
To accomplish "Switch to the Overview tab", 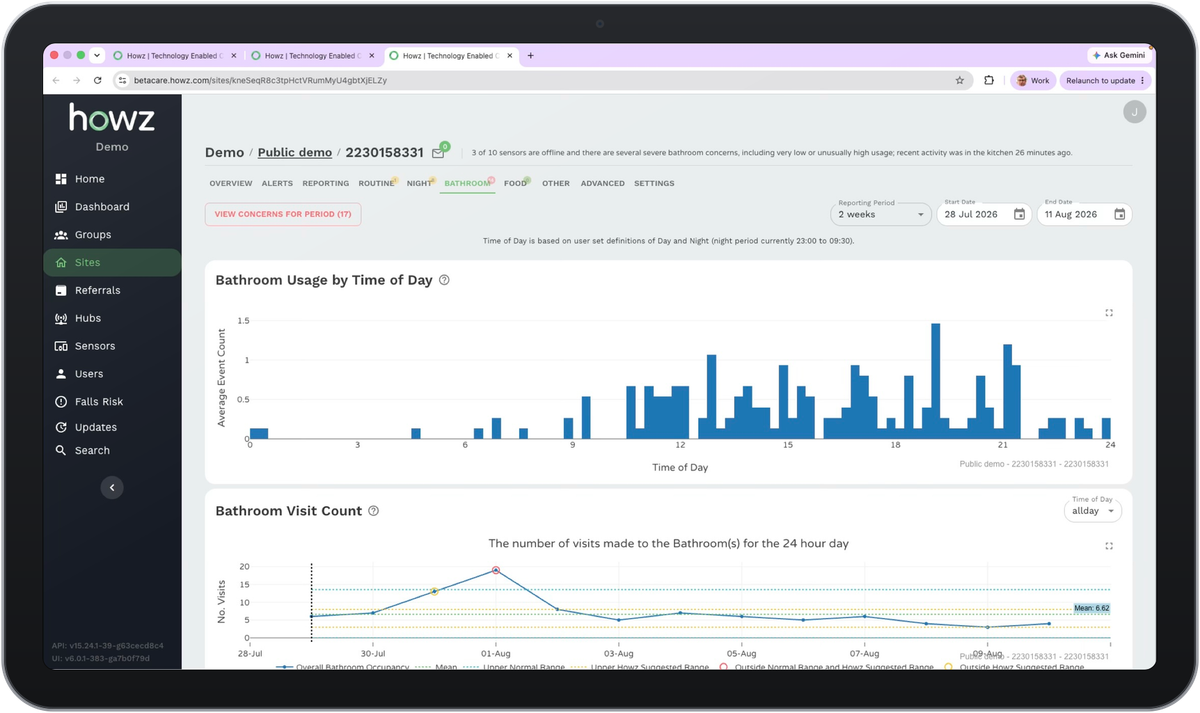I will (x=231, y=184).
